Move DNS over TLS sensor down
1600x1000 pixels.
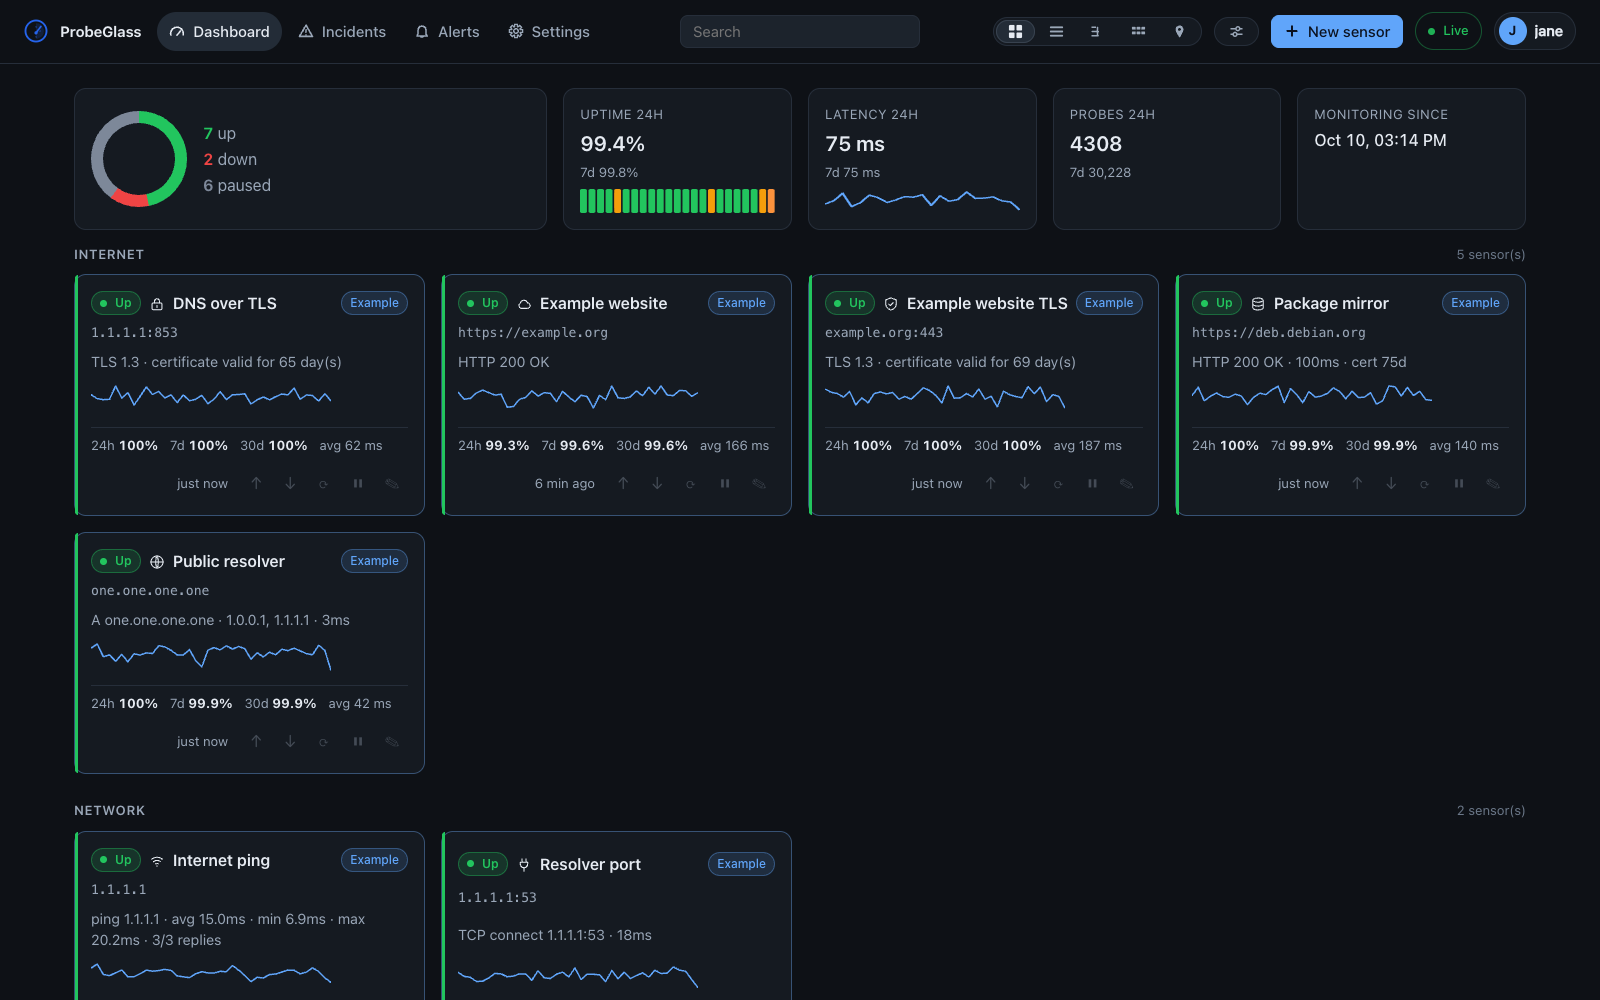tap(290, 484)
